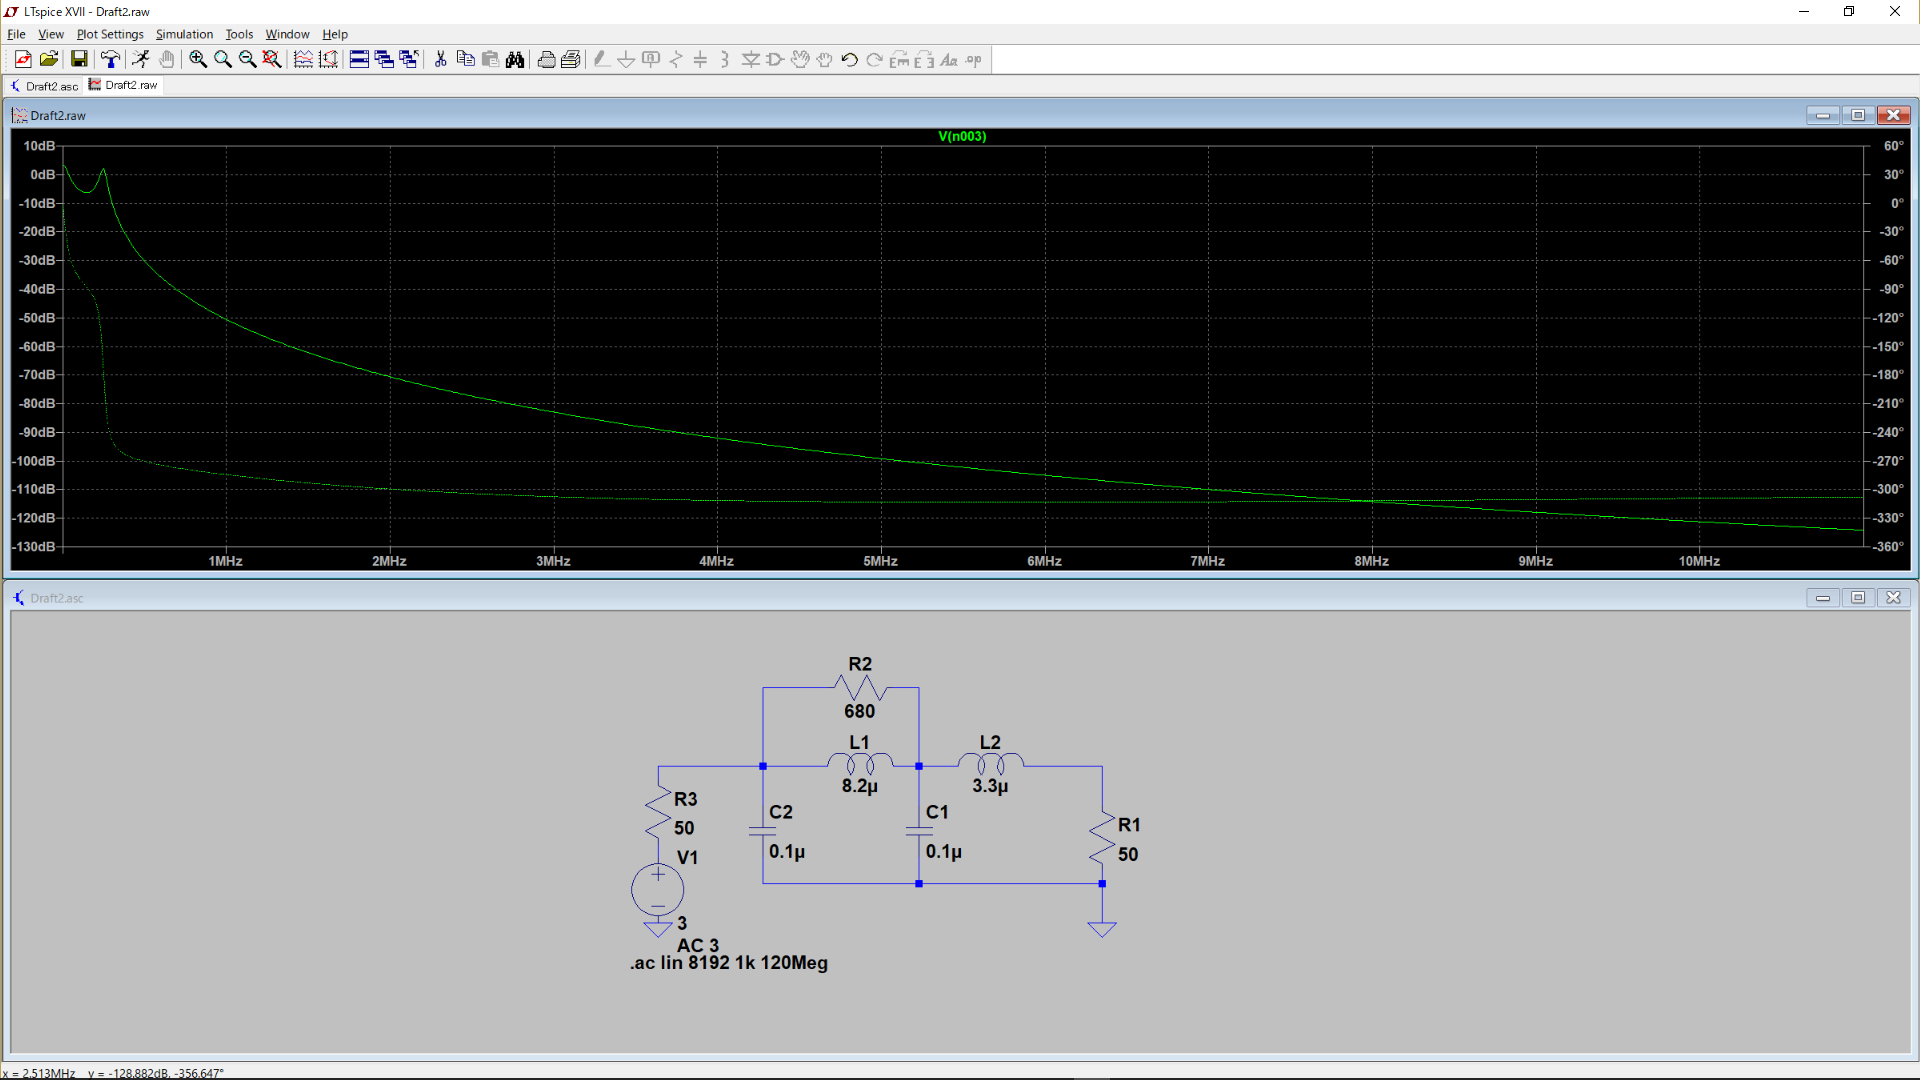1920x1080 pixels.
Task: Click the 0.1µ value of C1
Action: coord(944,852)
